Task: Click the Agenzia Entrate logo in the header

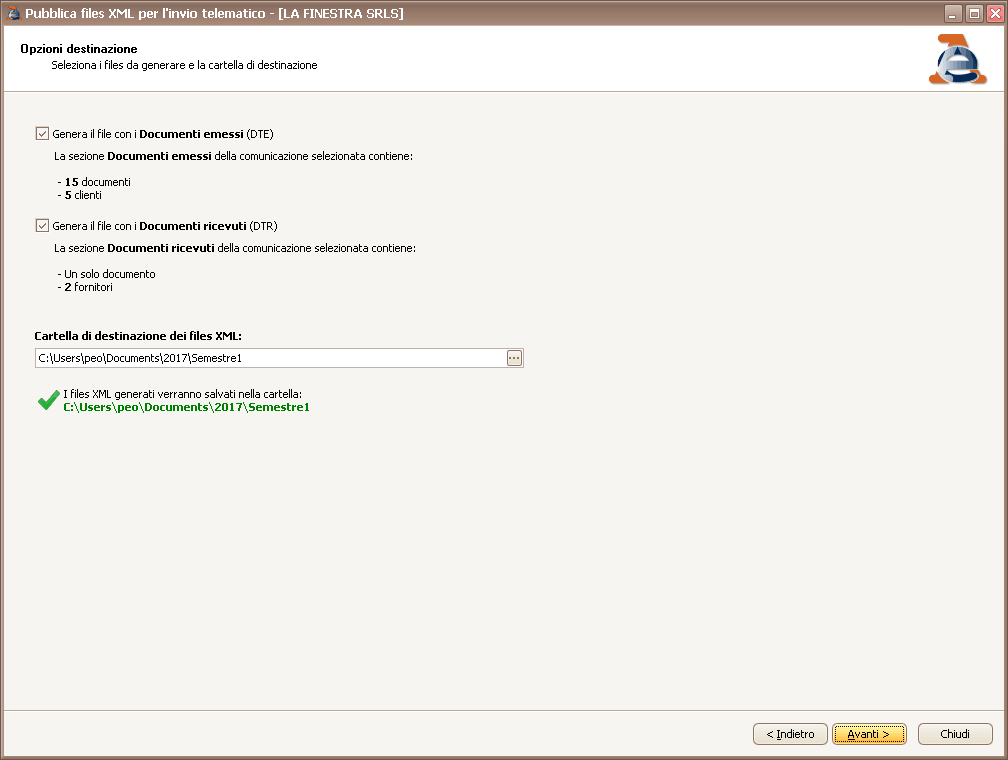Action: tap(956, 59)
